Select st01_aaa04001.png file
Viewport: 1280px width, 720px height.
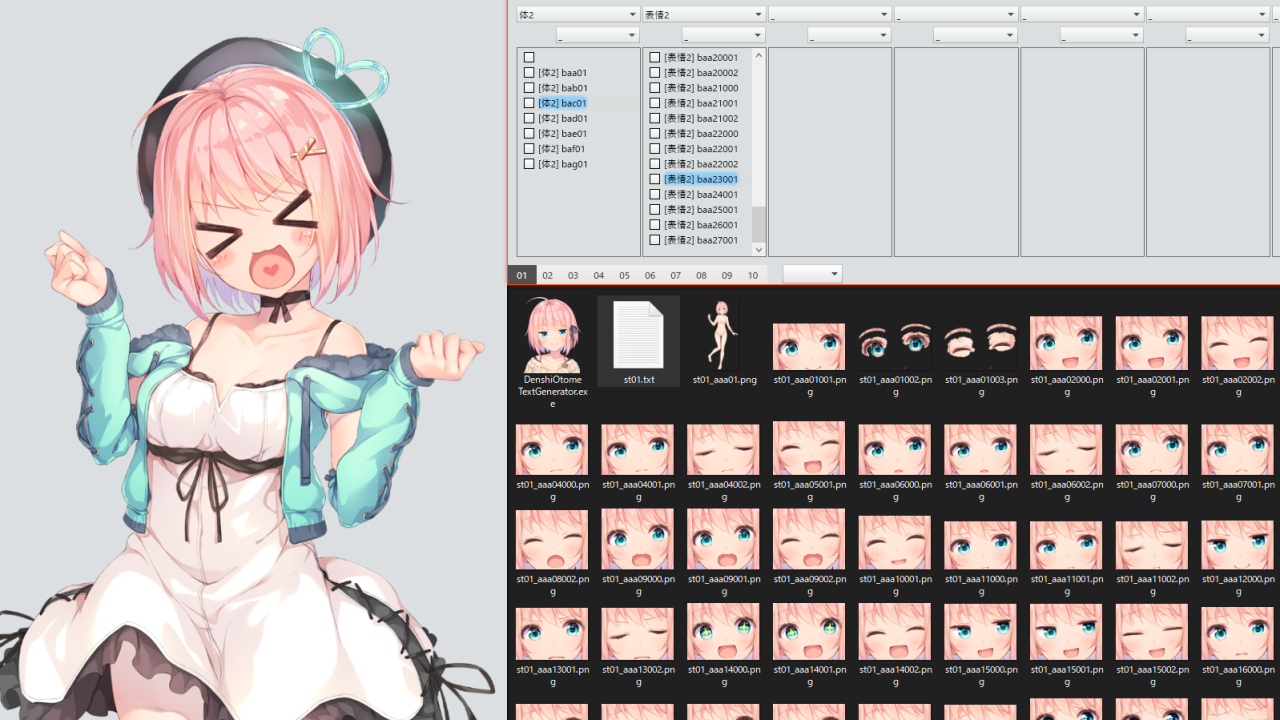click(638, 449)
